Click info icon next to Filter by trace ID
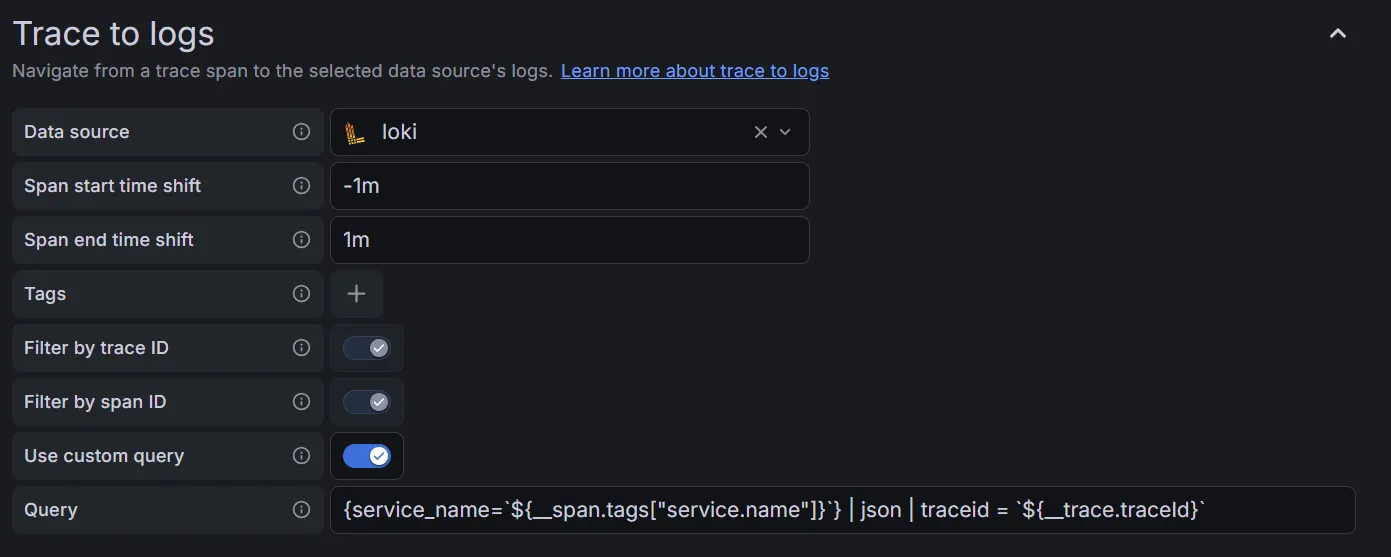The image size is (1391, 557). click(301, 348)
